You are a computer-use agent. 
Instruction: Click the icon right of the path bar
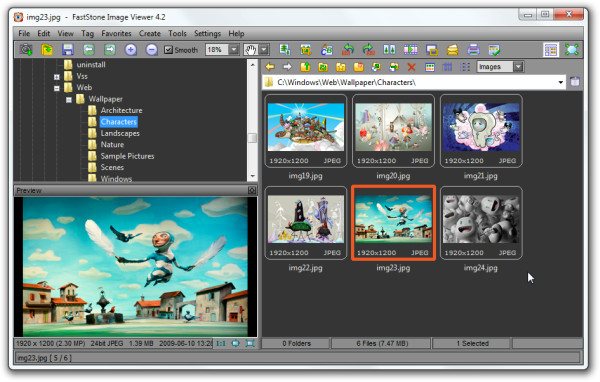[x=574, y=82]
